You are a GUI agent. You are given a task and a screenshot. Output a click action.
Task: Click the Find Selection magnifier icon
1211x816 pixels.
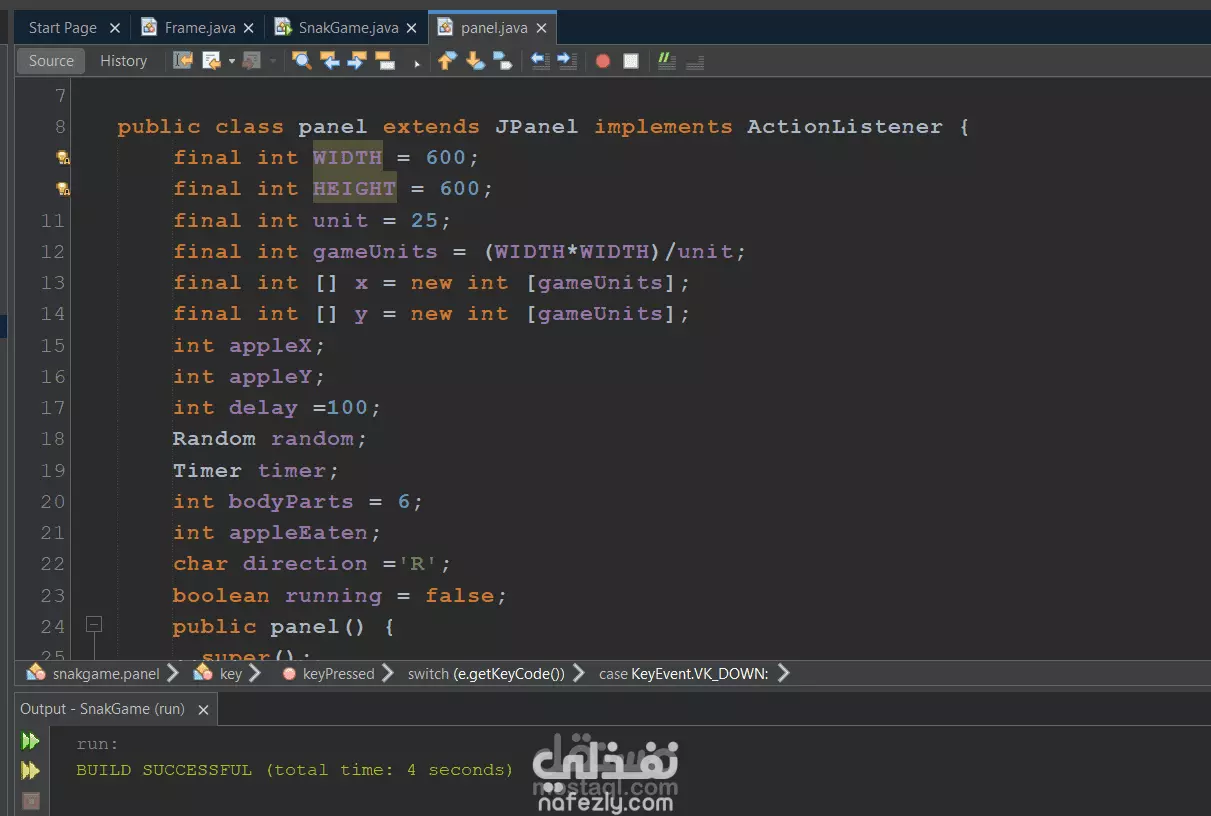[x=301, y=61]
